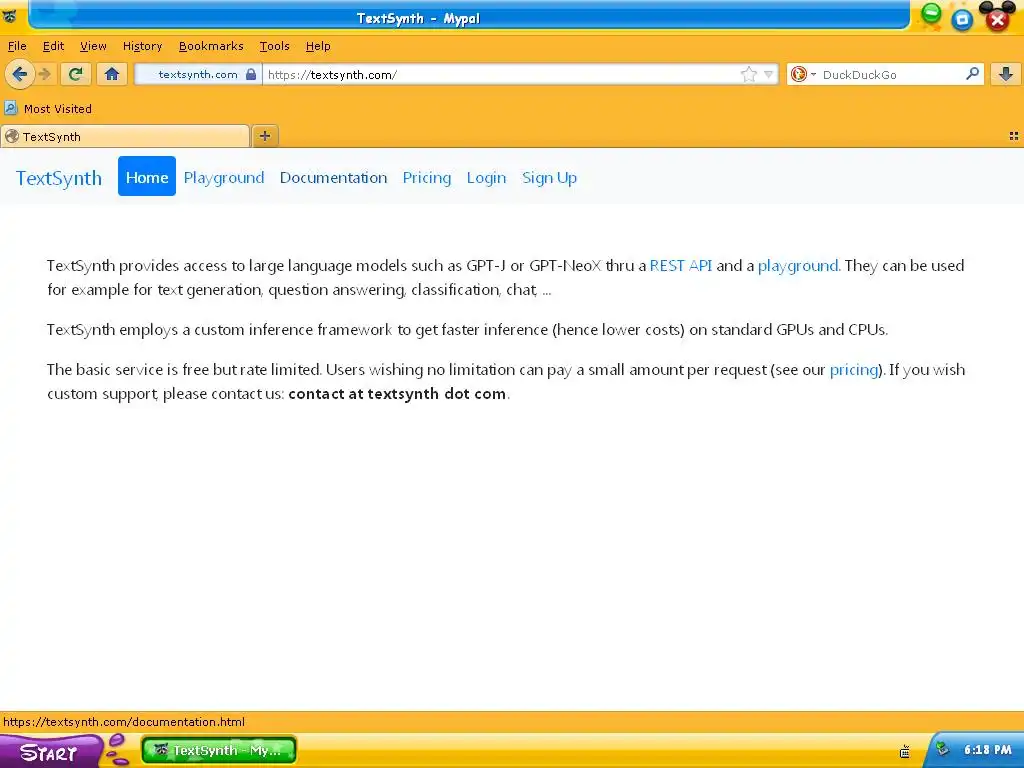Screen dimensions: 1024x768
Task: Open the Tools menu
Action: click(x=274, y=46)
